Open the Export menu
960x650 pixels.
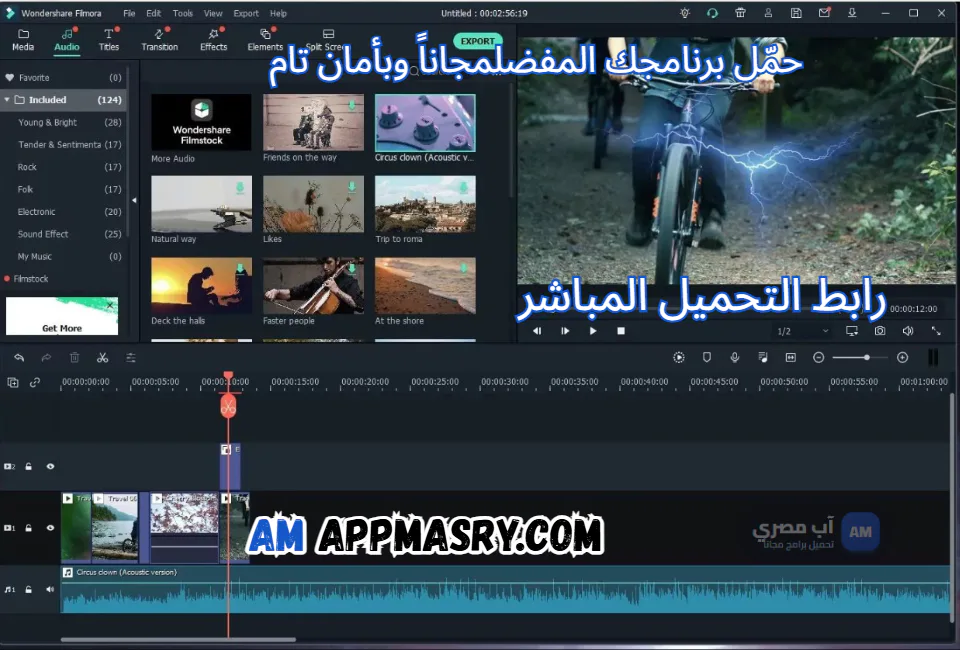(246, 13)
